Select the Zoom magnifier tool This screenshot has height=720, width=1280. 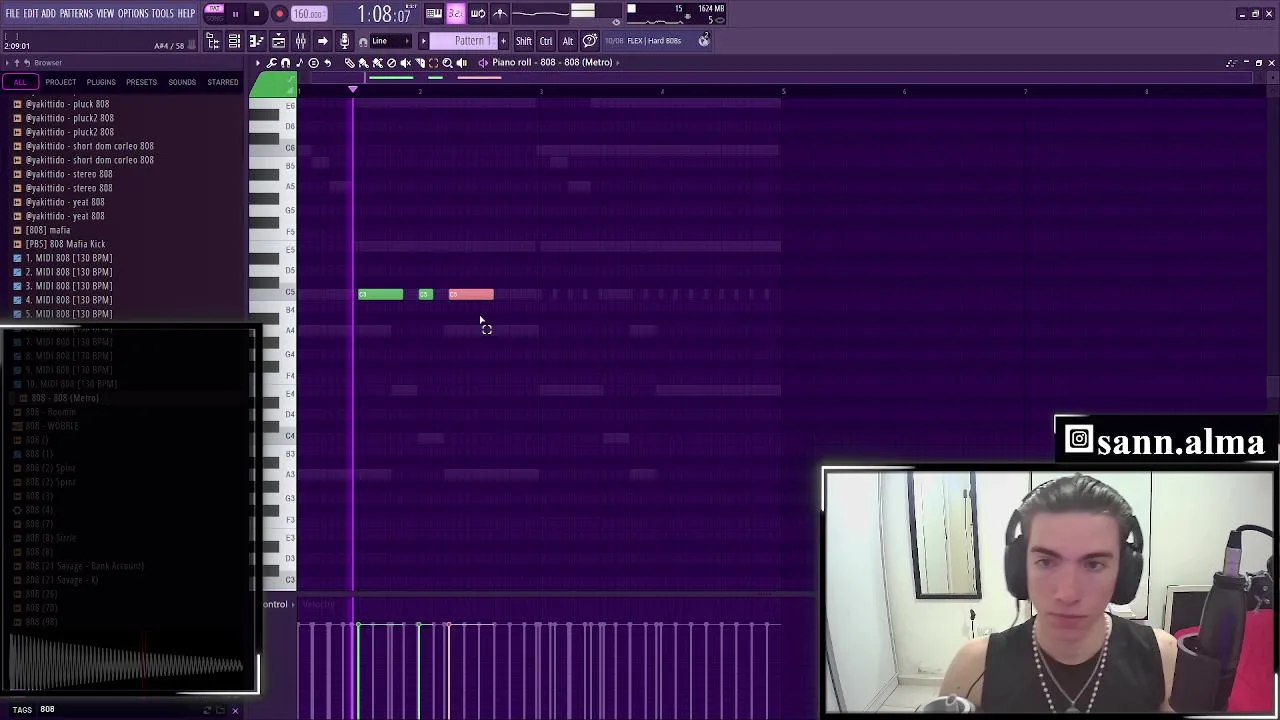[447, 62]
